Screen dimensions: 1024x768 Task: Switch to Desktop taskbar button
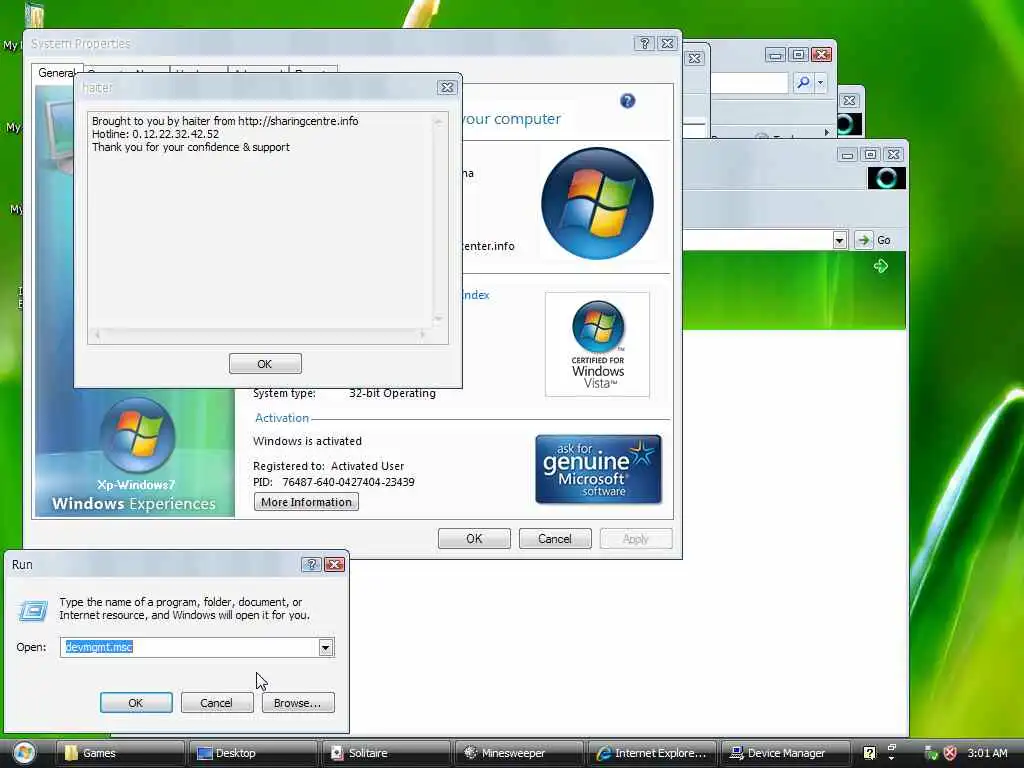(254, 753)
